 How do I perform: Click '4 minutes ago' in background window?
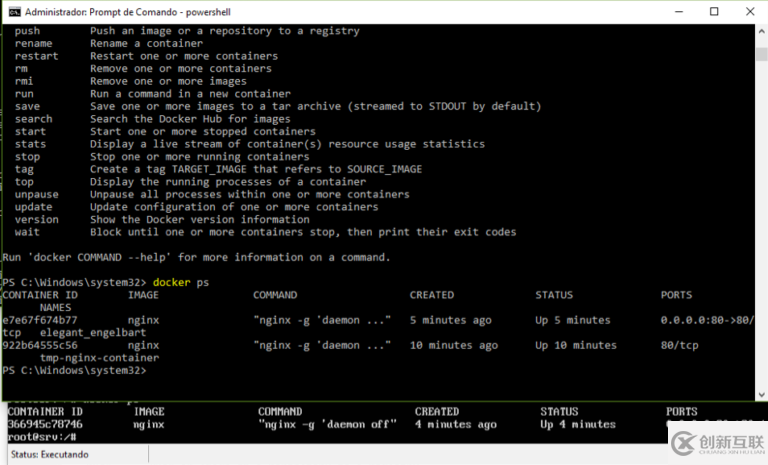point(456,424)
